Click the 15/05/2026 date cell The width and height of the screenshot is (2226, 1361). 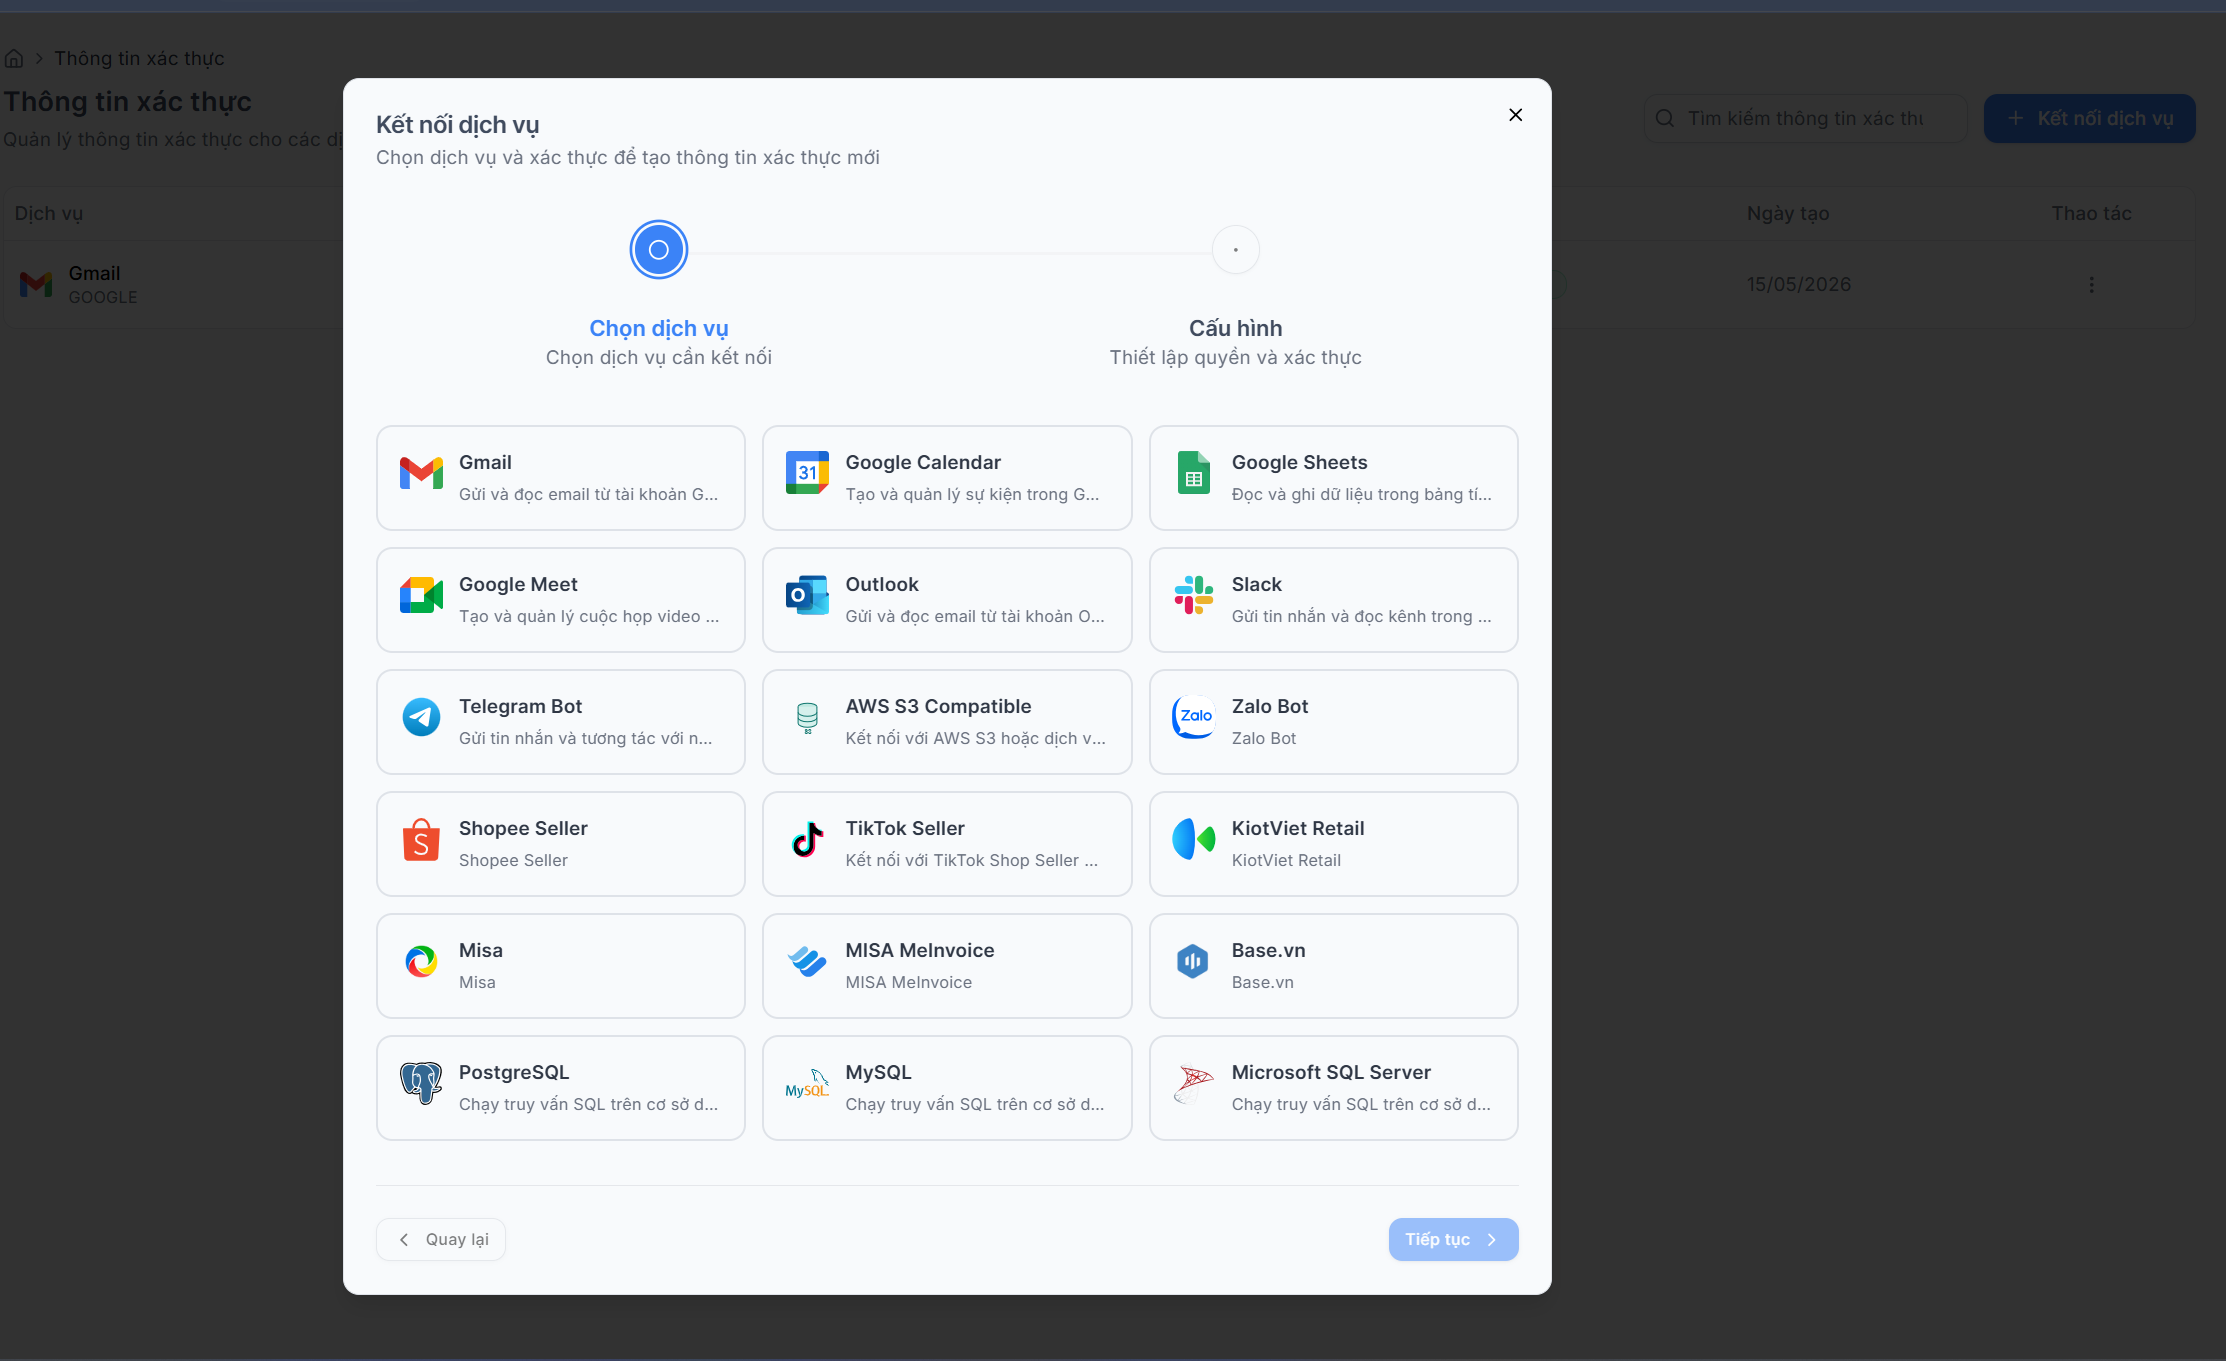1798,284
